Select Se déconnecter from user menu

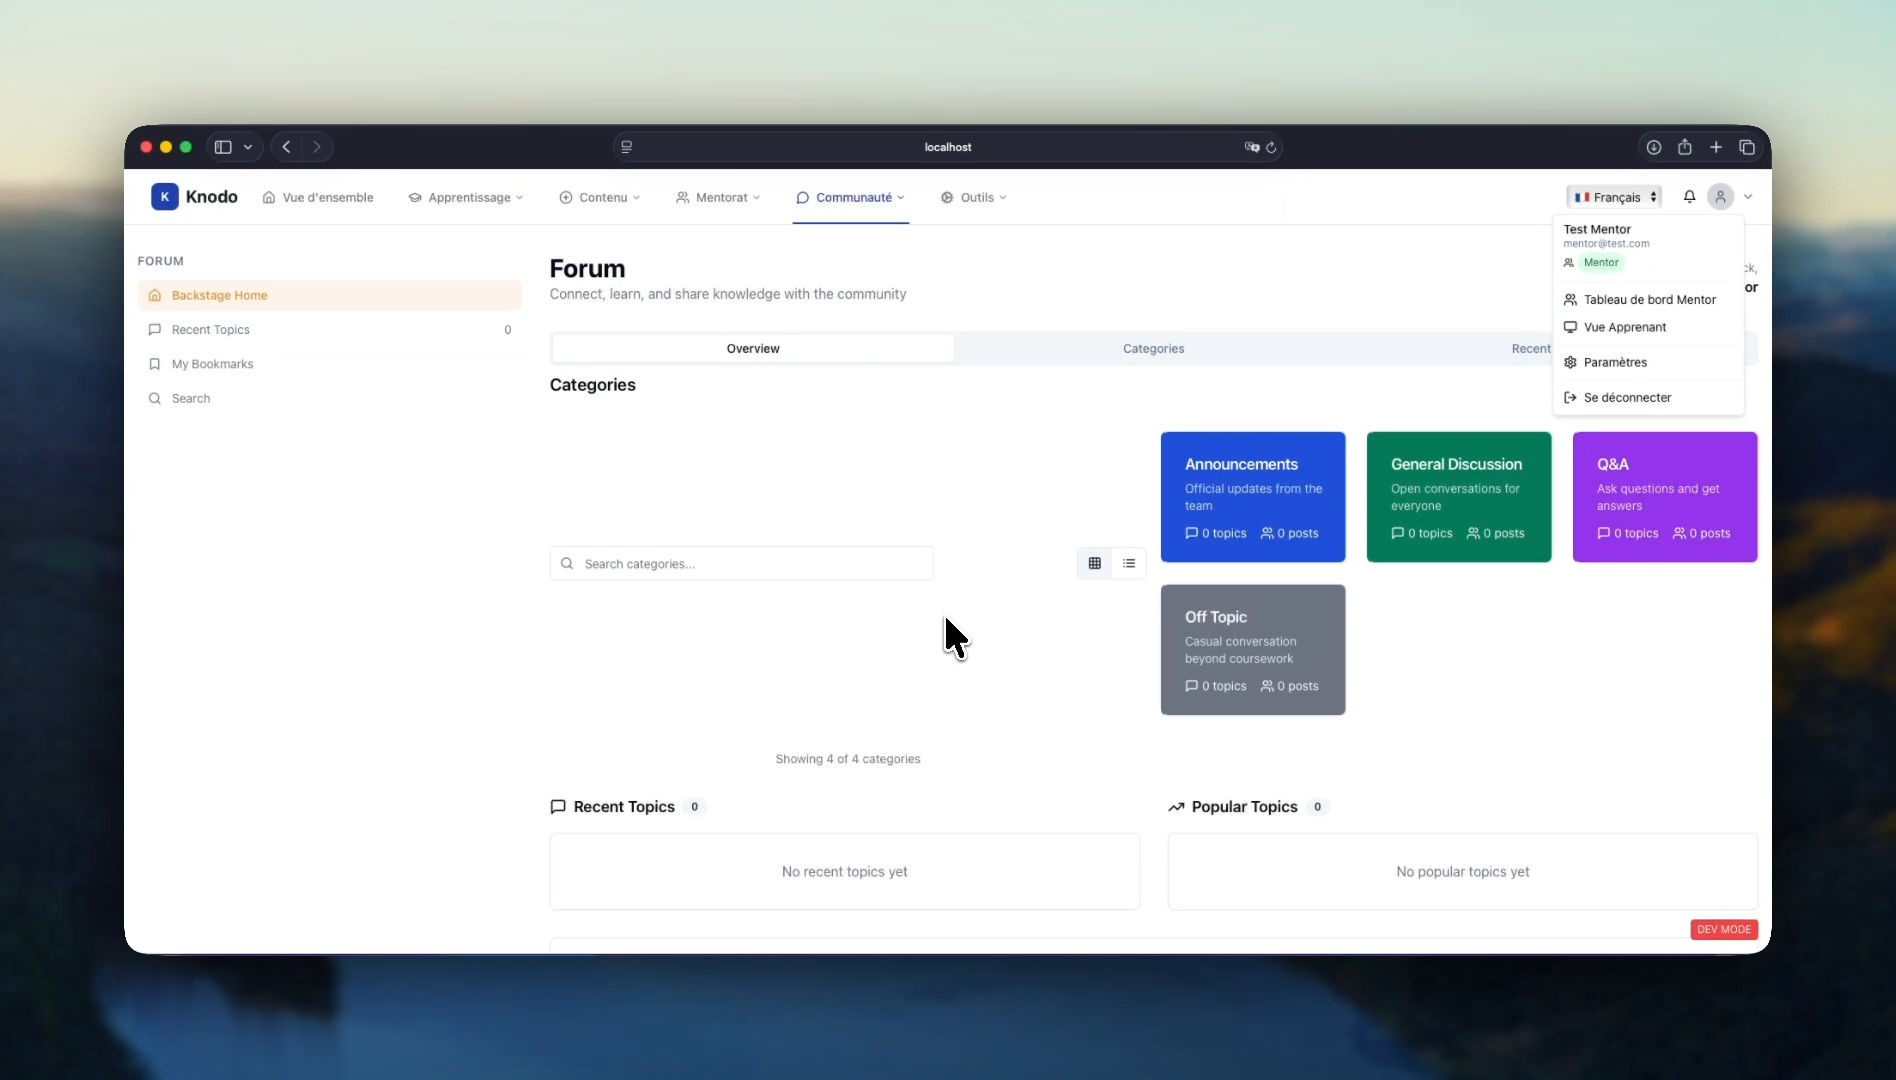[x=1627, y=398]
